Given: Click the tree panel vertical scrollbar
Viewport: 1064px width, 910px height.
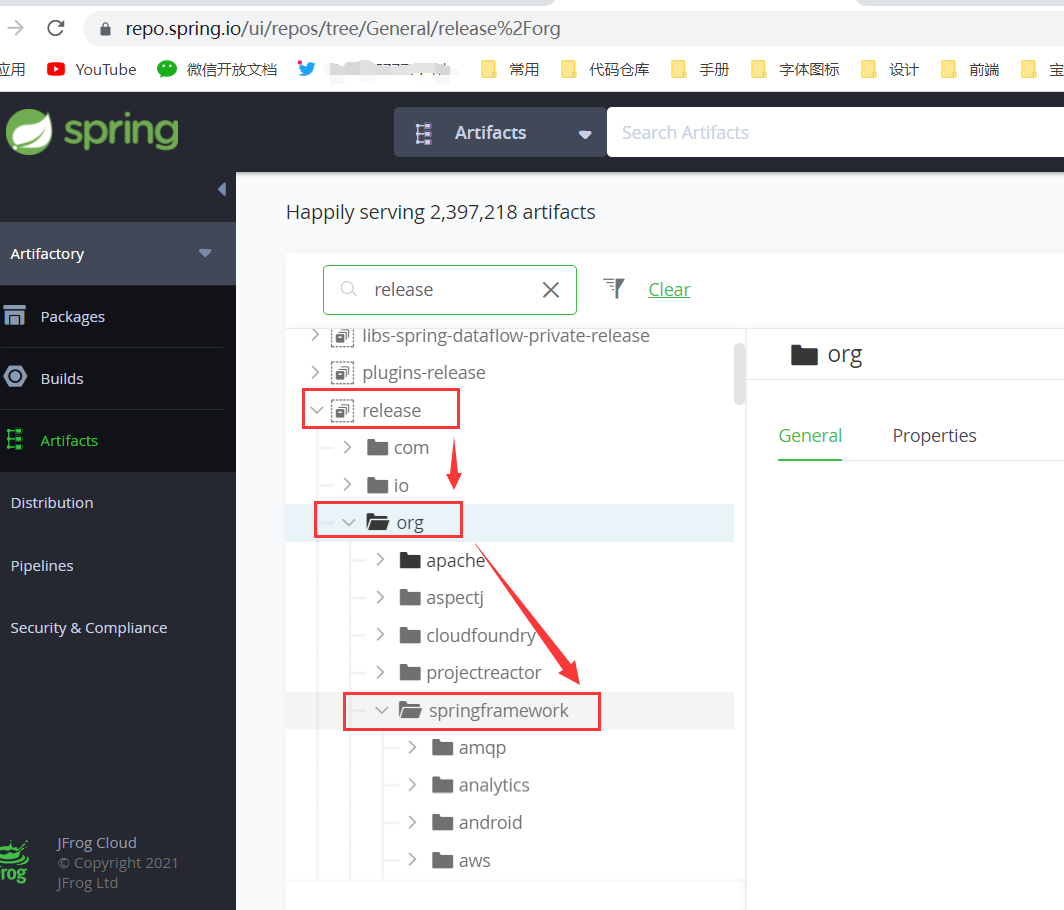Looking at the screenshot, I should 739,374.
